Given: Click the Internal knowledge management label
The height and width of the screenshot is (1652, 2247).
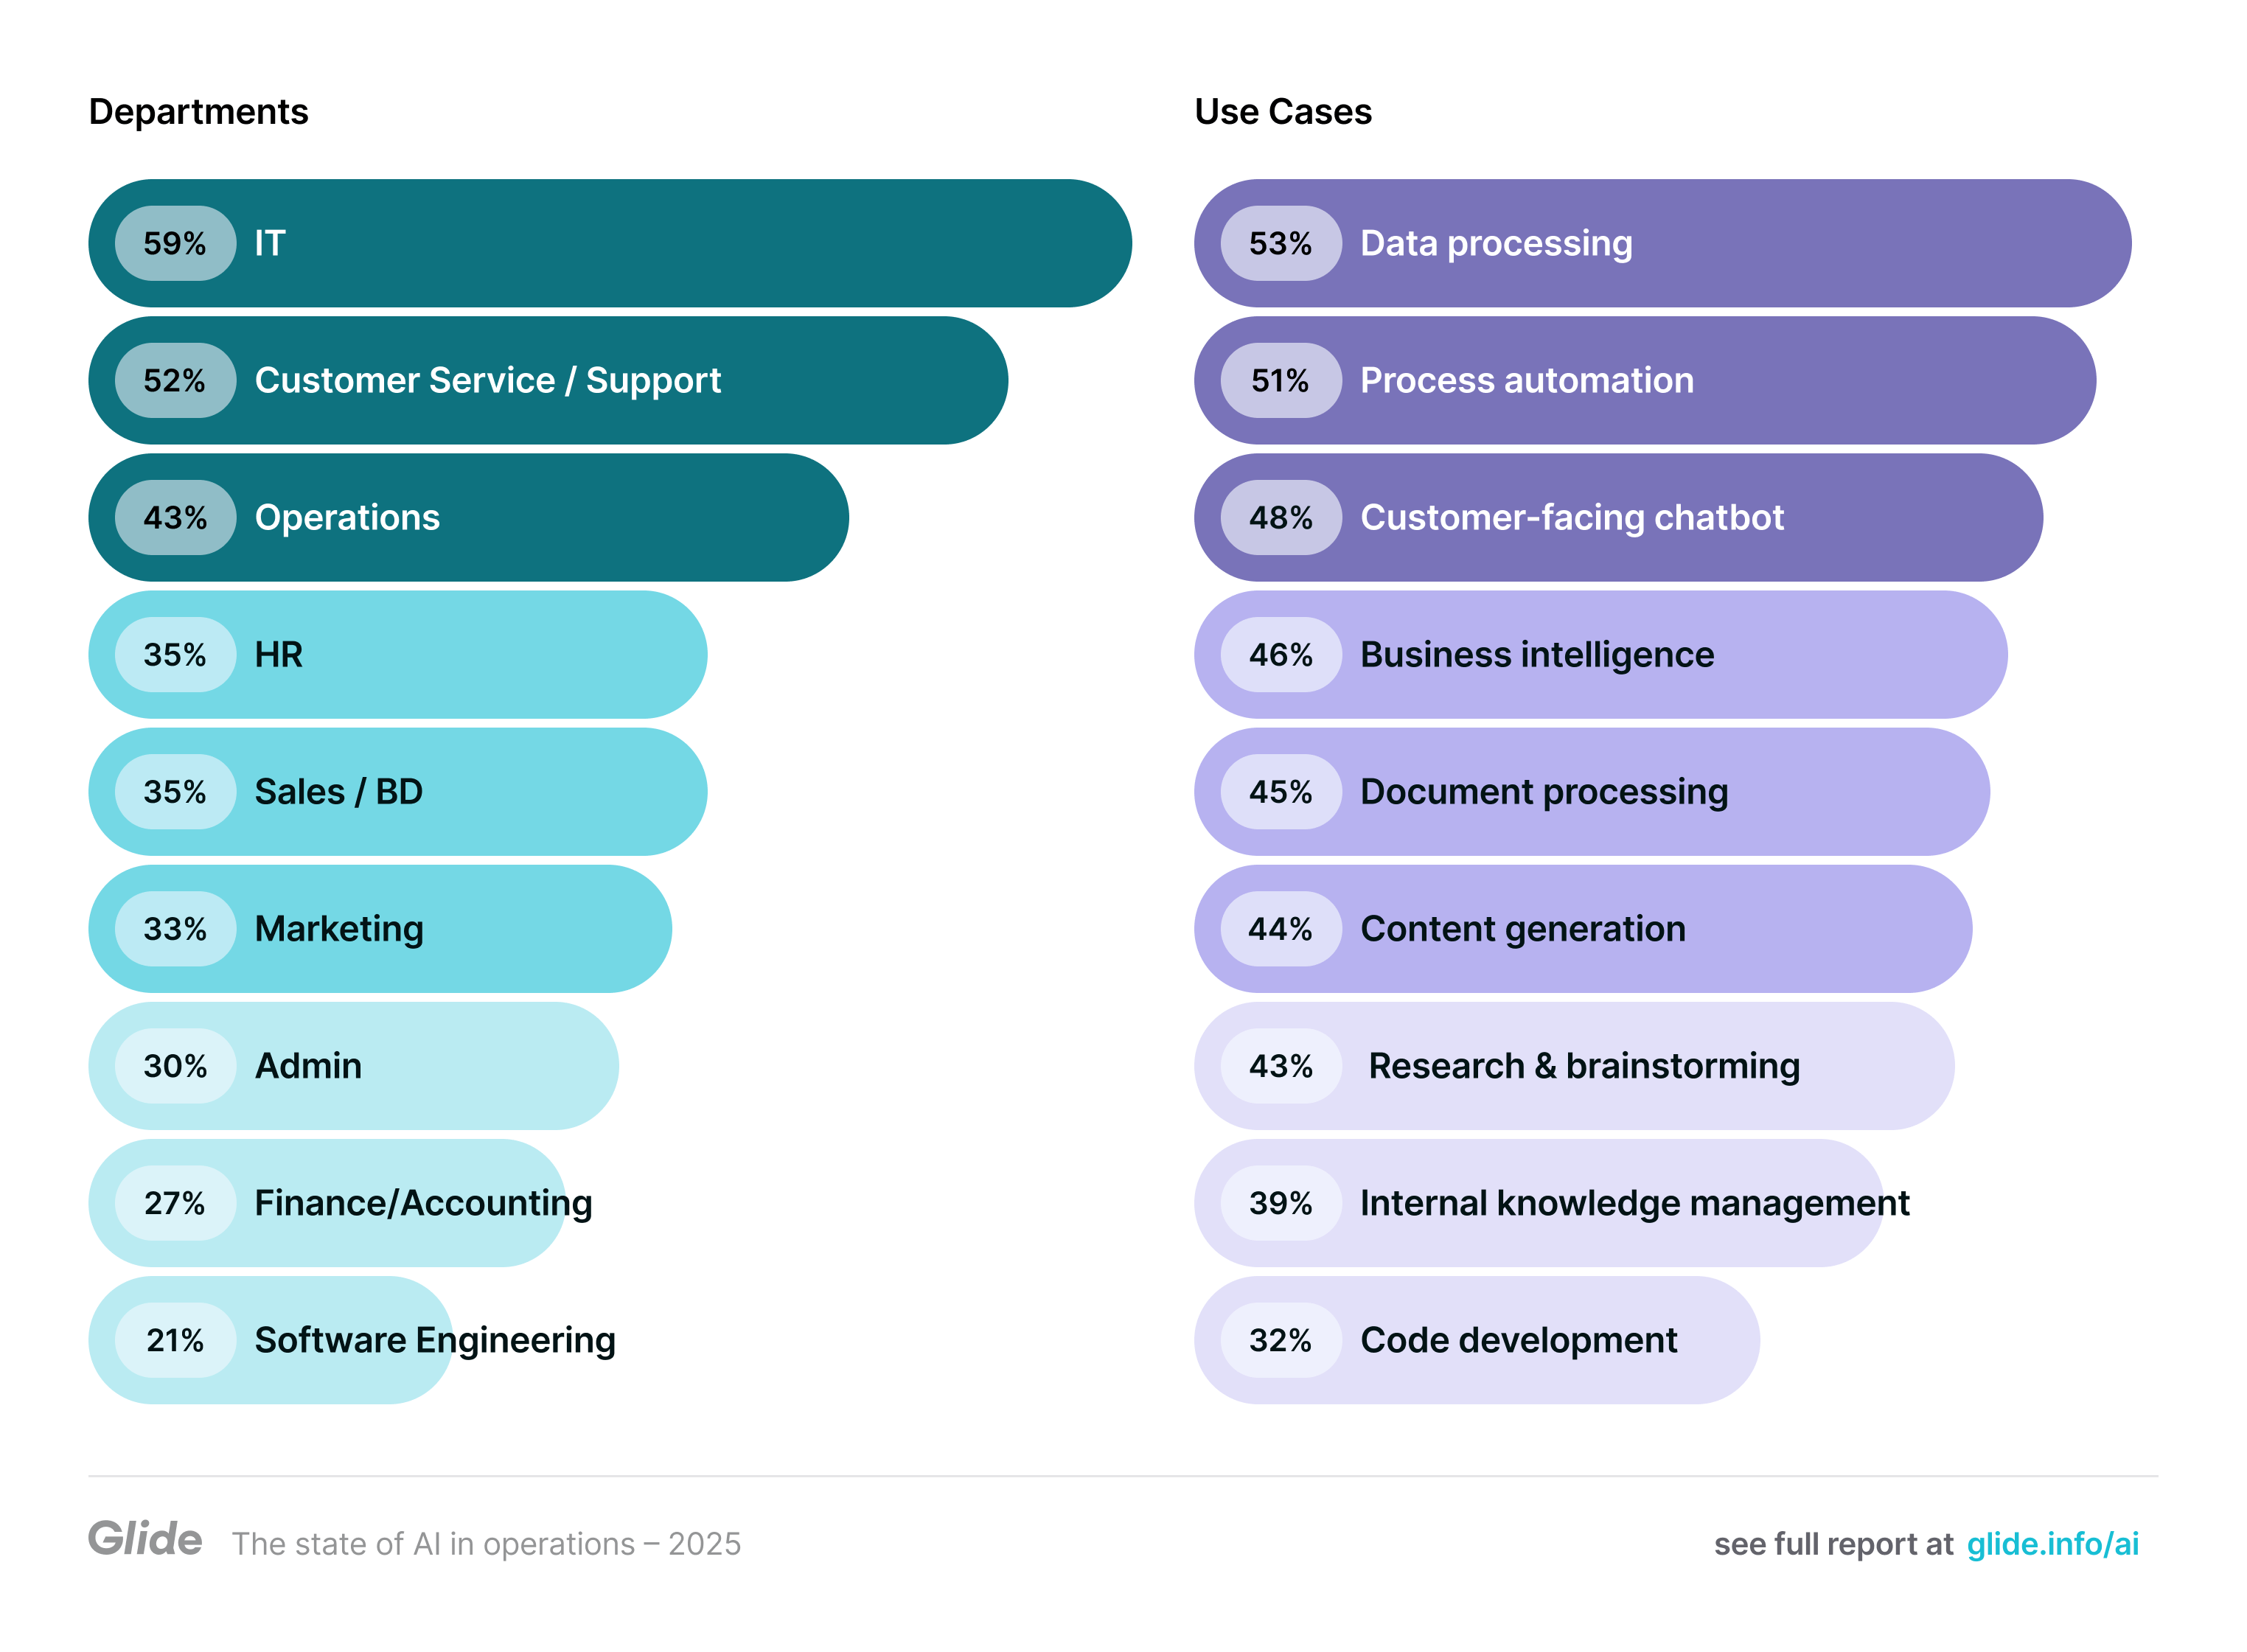Looking at the screenshot, I should pos(1634,1203).
